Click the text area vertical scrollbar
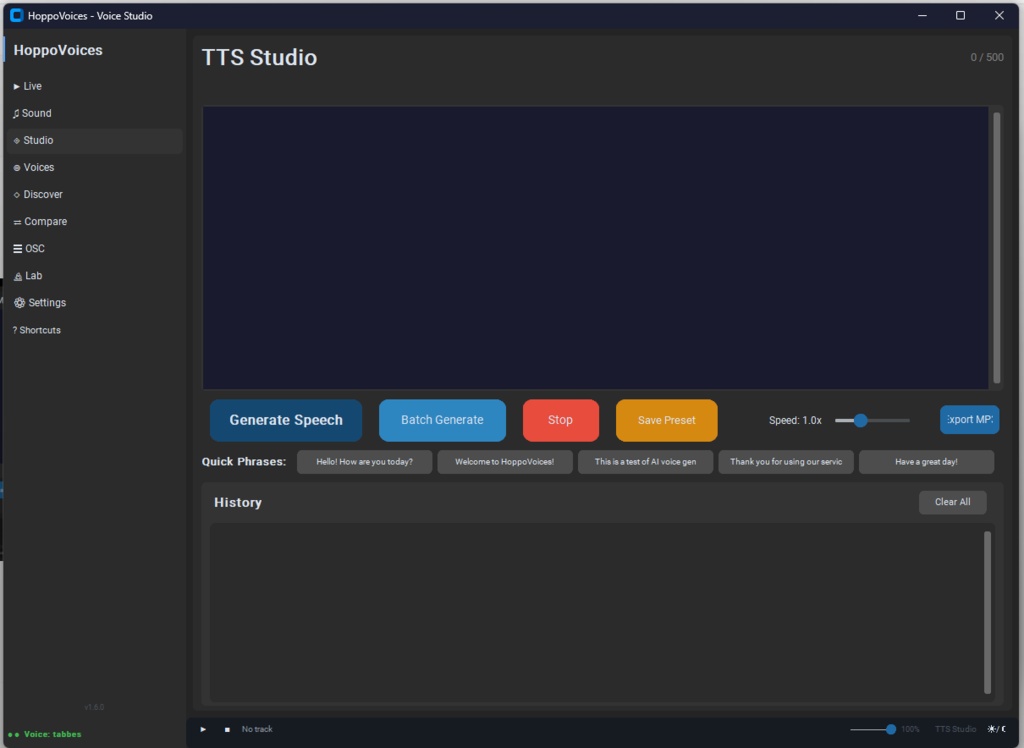Screen dimensions: 1024x748 coord(997,248)
